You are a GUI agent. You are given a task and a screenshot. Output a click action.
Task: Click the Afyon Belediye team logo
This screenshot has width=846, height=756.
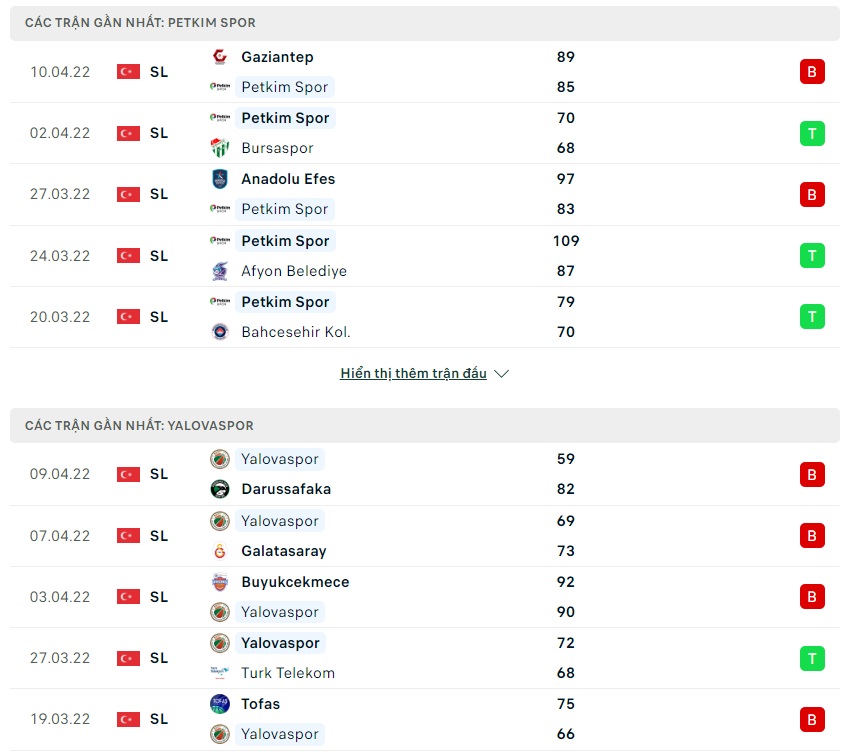point(220,271)
